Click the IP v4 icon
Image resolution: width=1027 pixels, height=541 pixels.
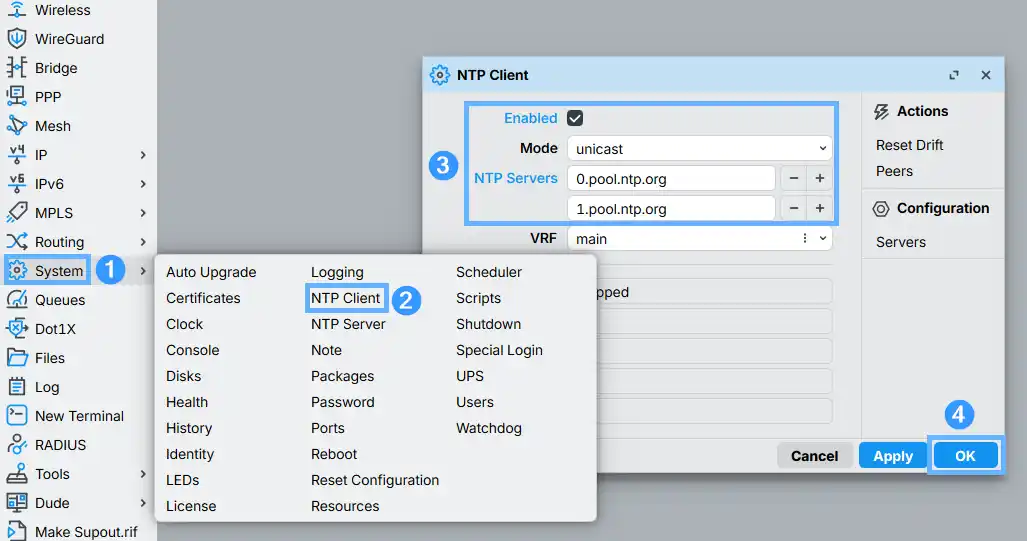tap(16, 155)
